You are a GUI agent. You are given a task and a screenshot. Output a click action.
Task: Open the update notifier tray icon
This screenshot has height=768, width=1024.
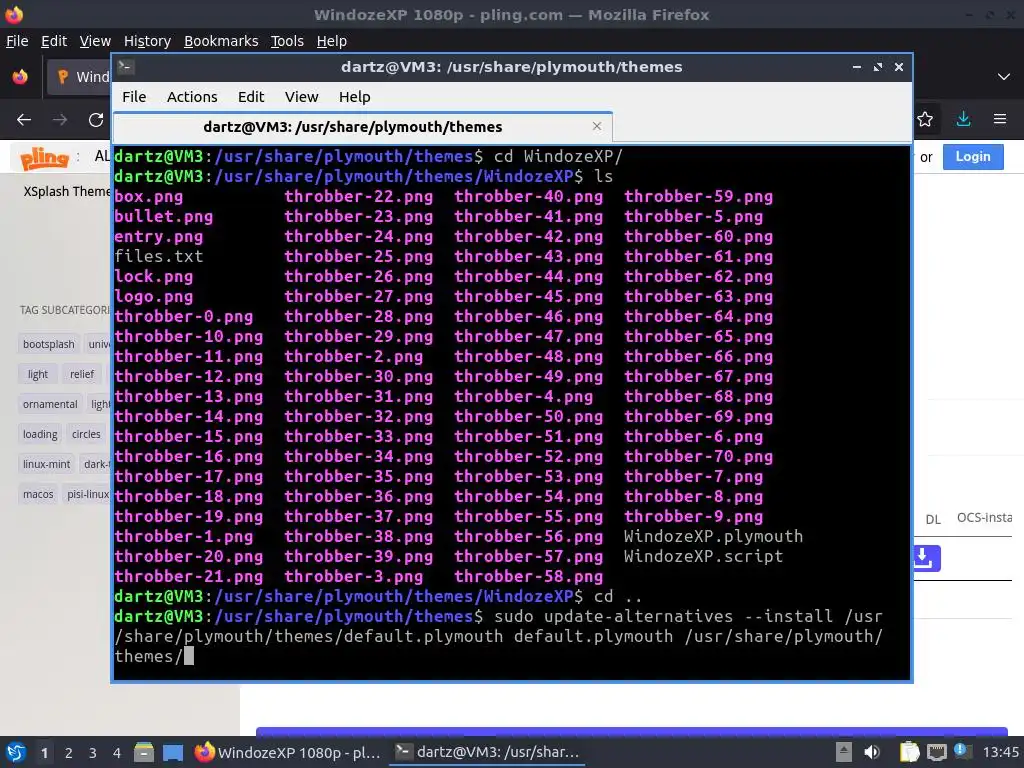point(963,751)
